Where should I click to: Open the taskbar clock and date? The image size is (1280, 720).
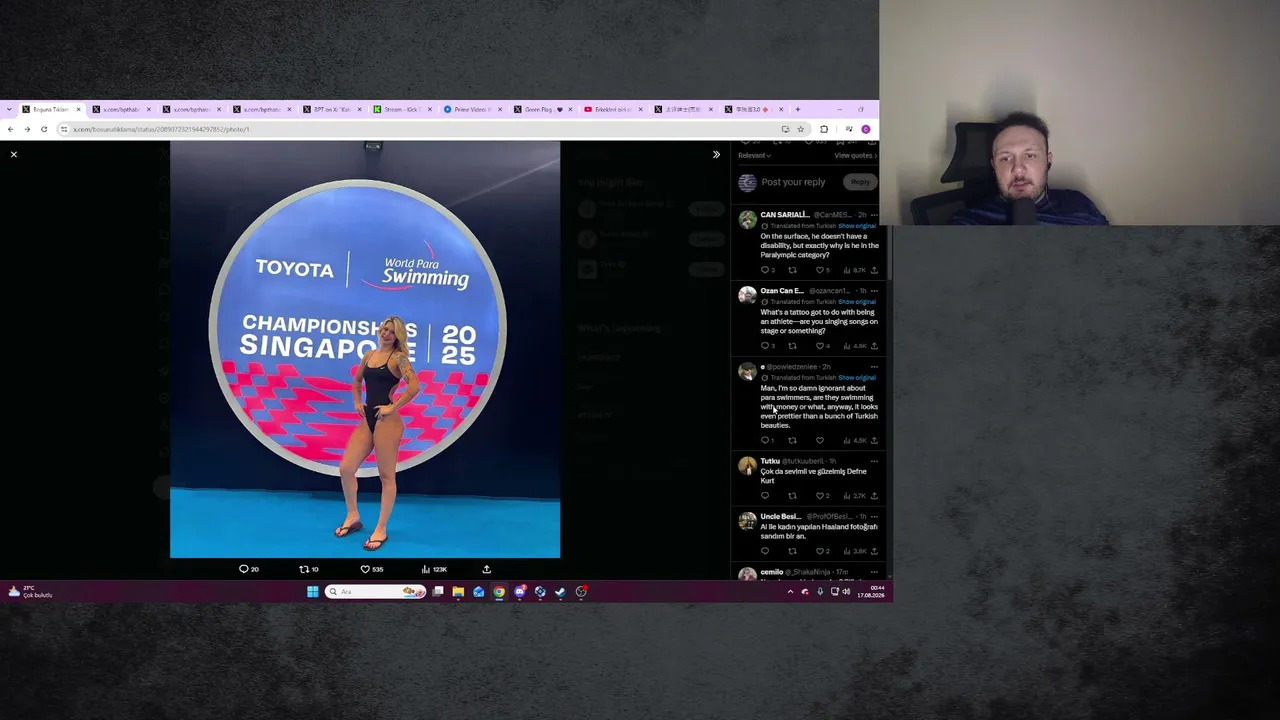point(871,592)
